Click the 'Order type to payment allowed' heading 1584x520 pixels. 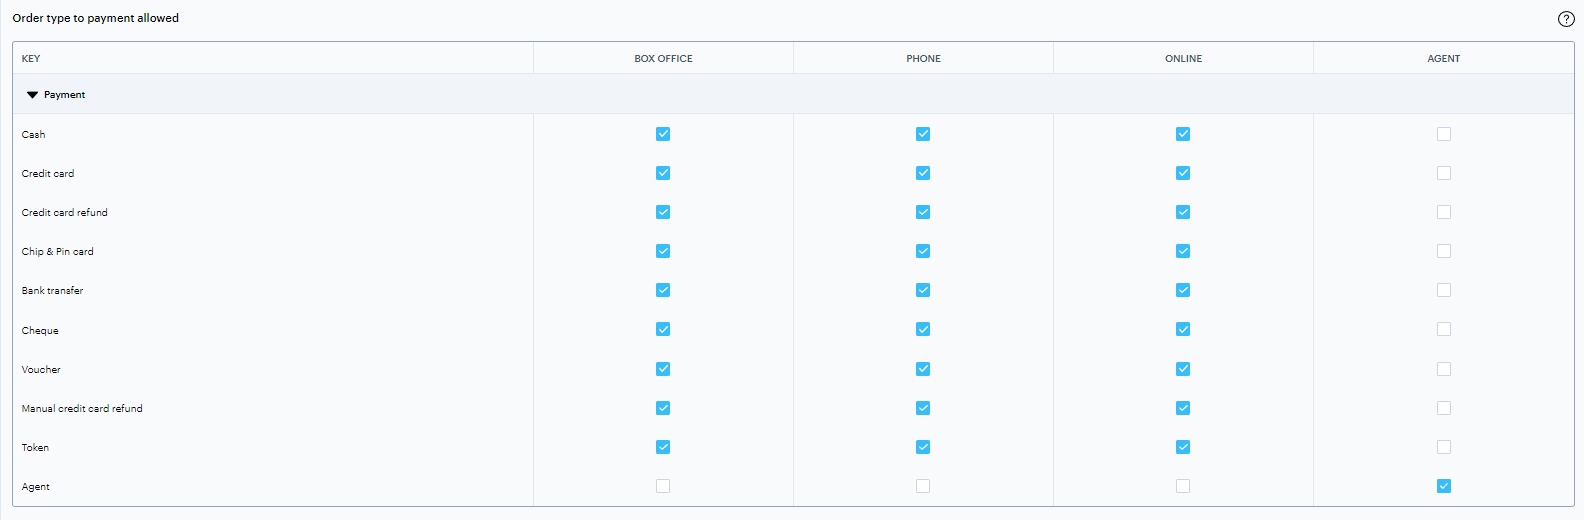96,18
